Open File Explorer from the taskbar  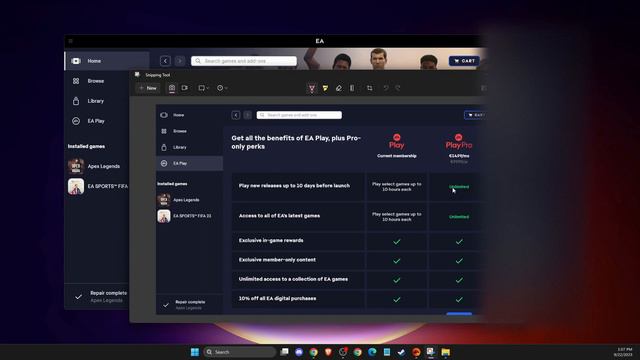click(445, 352)
